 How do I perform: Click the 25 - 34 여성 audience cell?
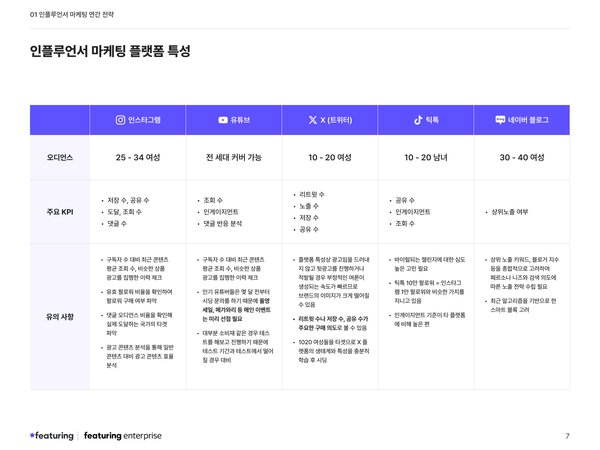[x=138, y=157]
